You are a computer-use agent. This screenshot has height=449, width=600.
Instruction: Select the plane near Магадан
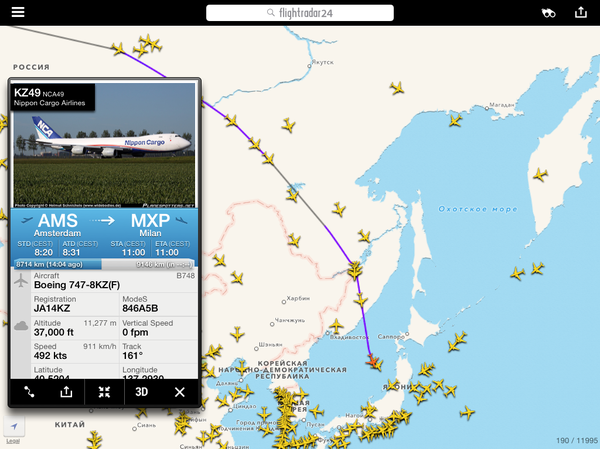tap(455, 121)
